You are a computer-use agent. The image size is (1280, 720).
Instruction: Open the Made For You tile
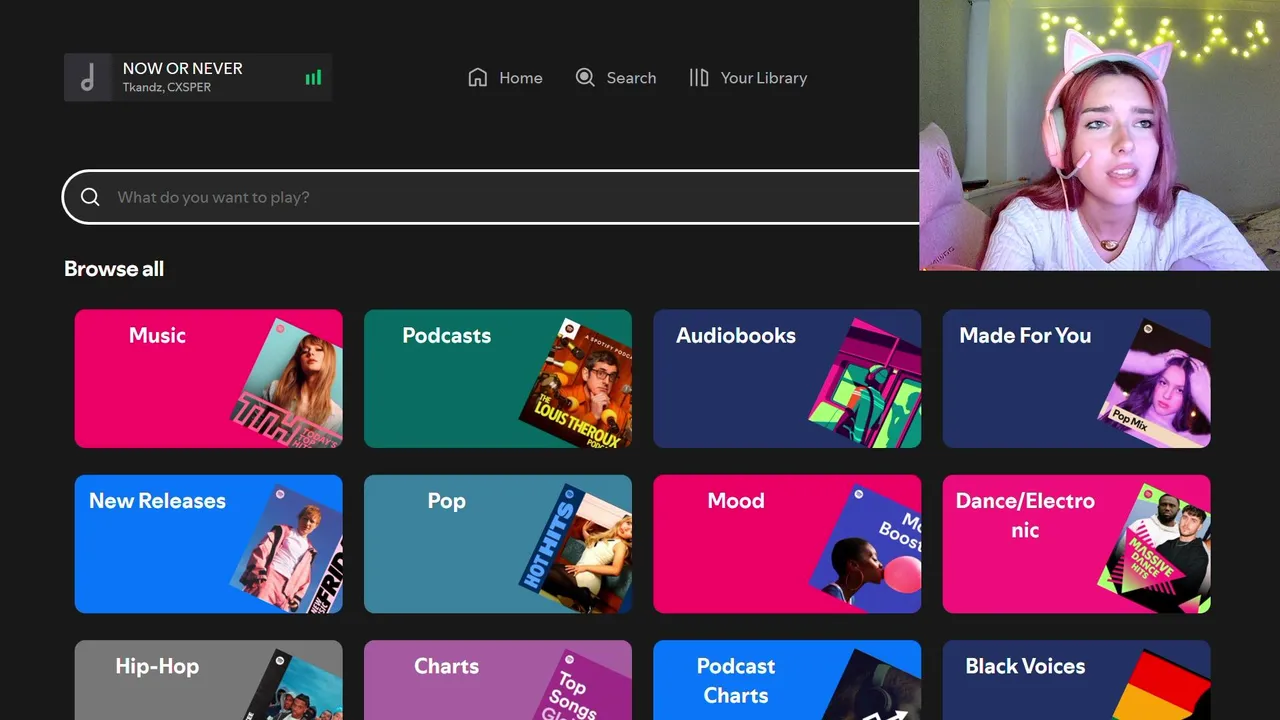[x=1076, y=378]
